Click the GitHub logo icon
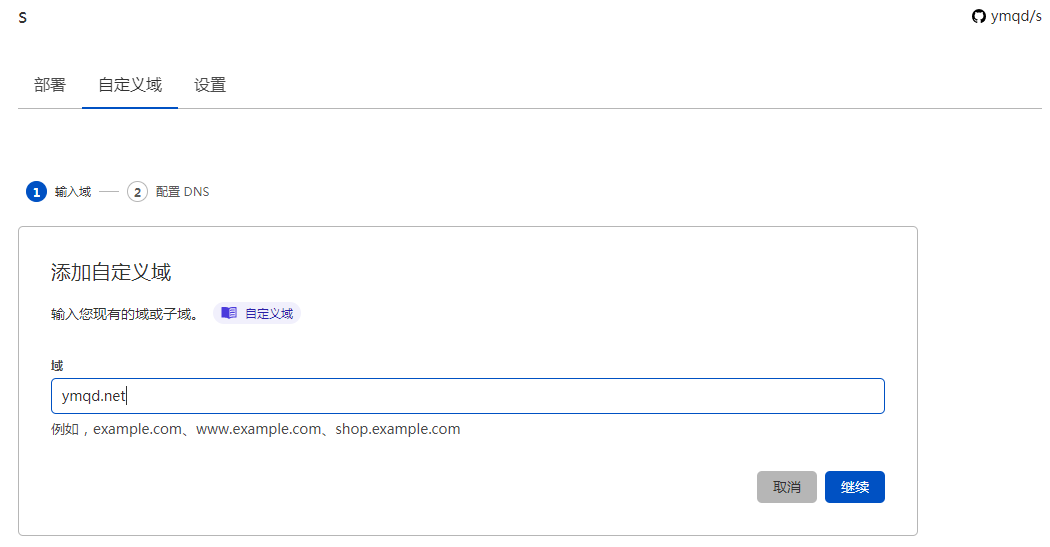 [979, 16]
